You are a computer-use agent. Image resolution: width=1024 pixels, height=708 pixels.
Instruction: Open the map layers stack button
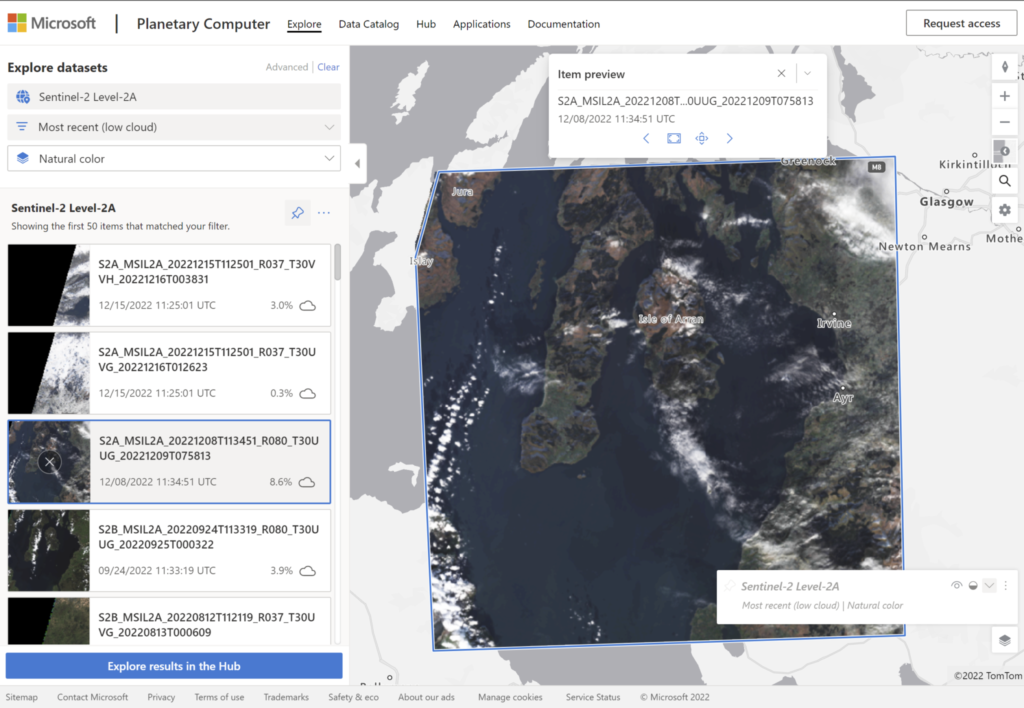(1005, 640)
